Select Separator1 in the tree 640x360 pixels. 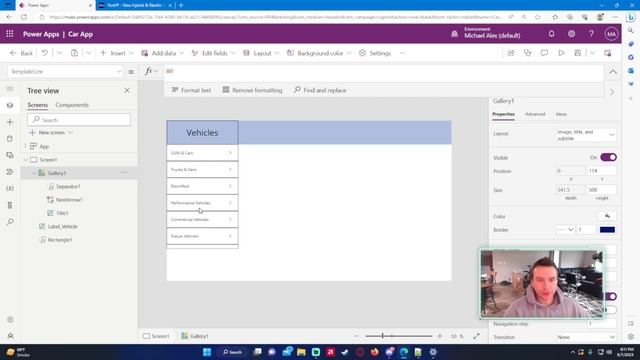click(x=68, y=187)
